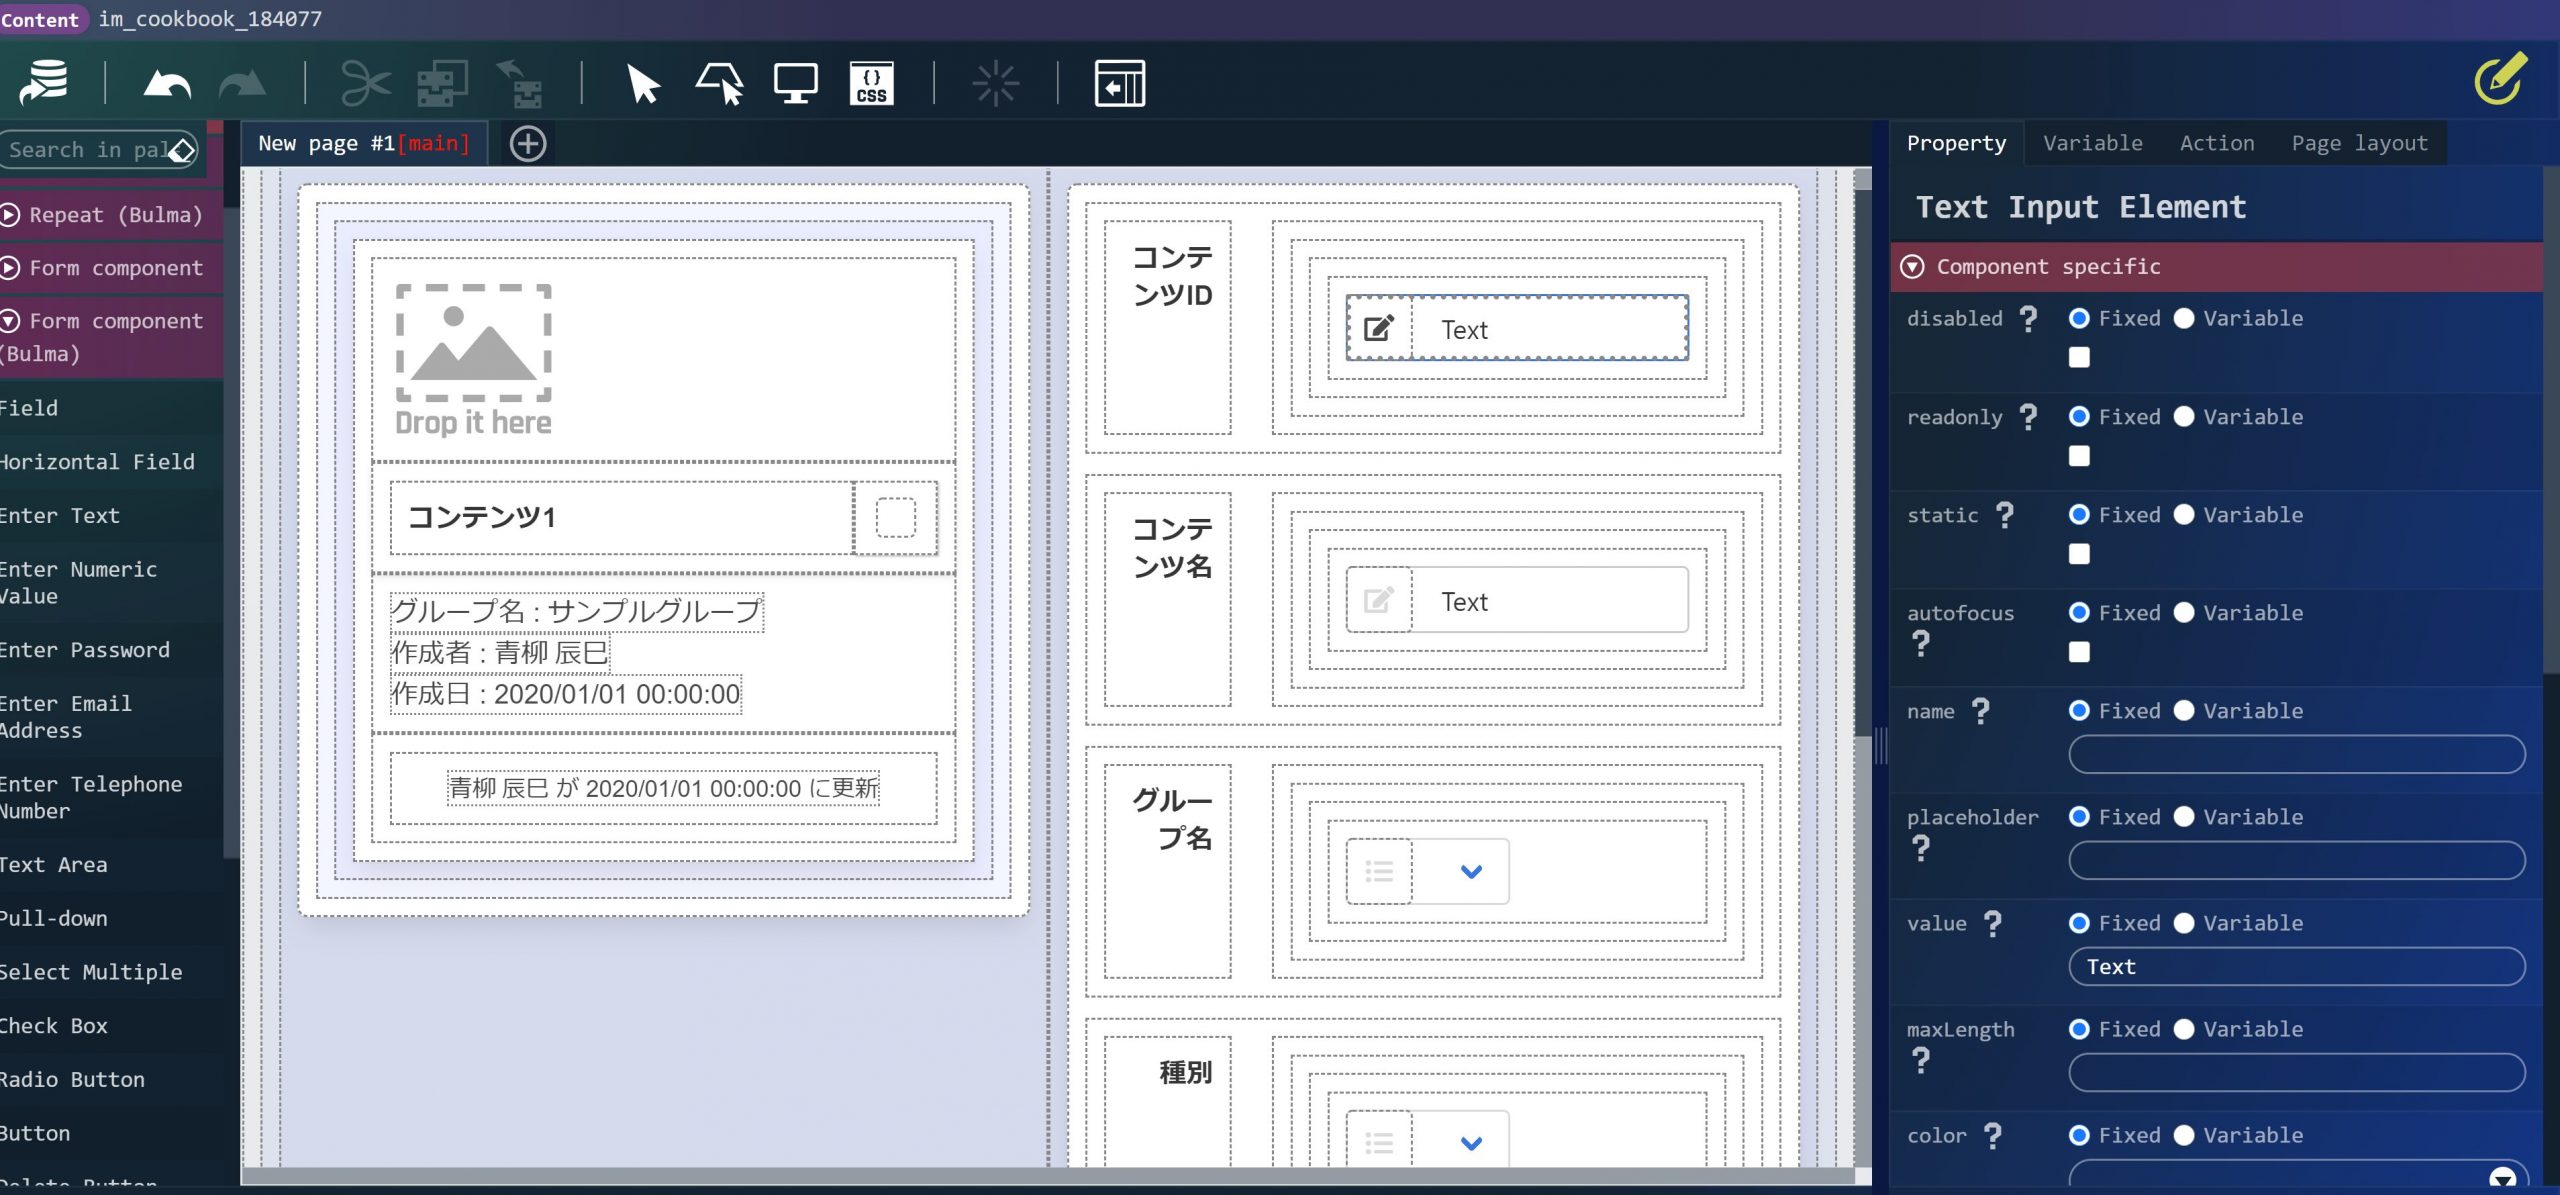2560x1195 pixels.
Task: Click help icon below placeholder
Action: pyautogui.click(x=1921, y=848)
